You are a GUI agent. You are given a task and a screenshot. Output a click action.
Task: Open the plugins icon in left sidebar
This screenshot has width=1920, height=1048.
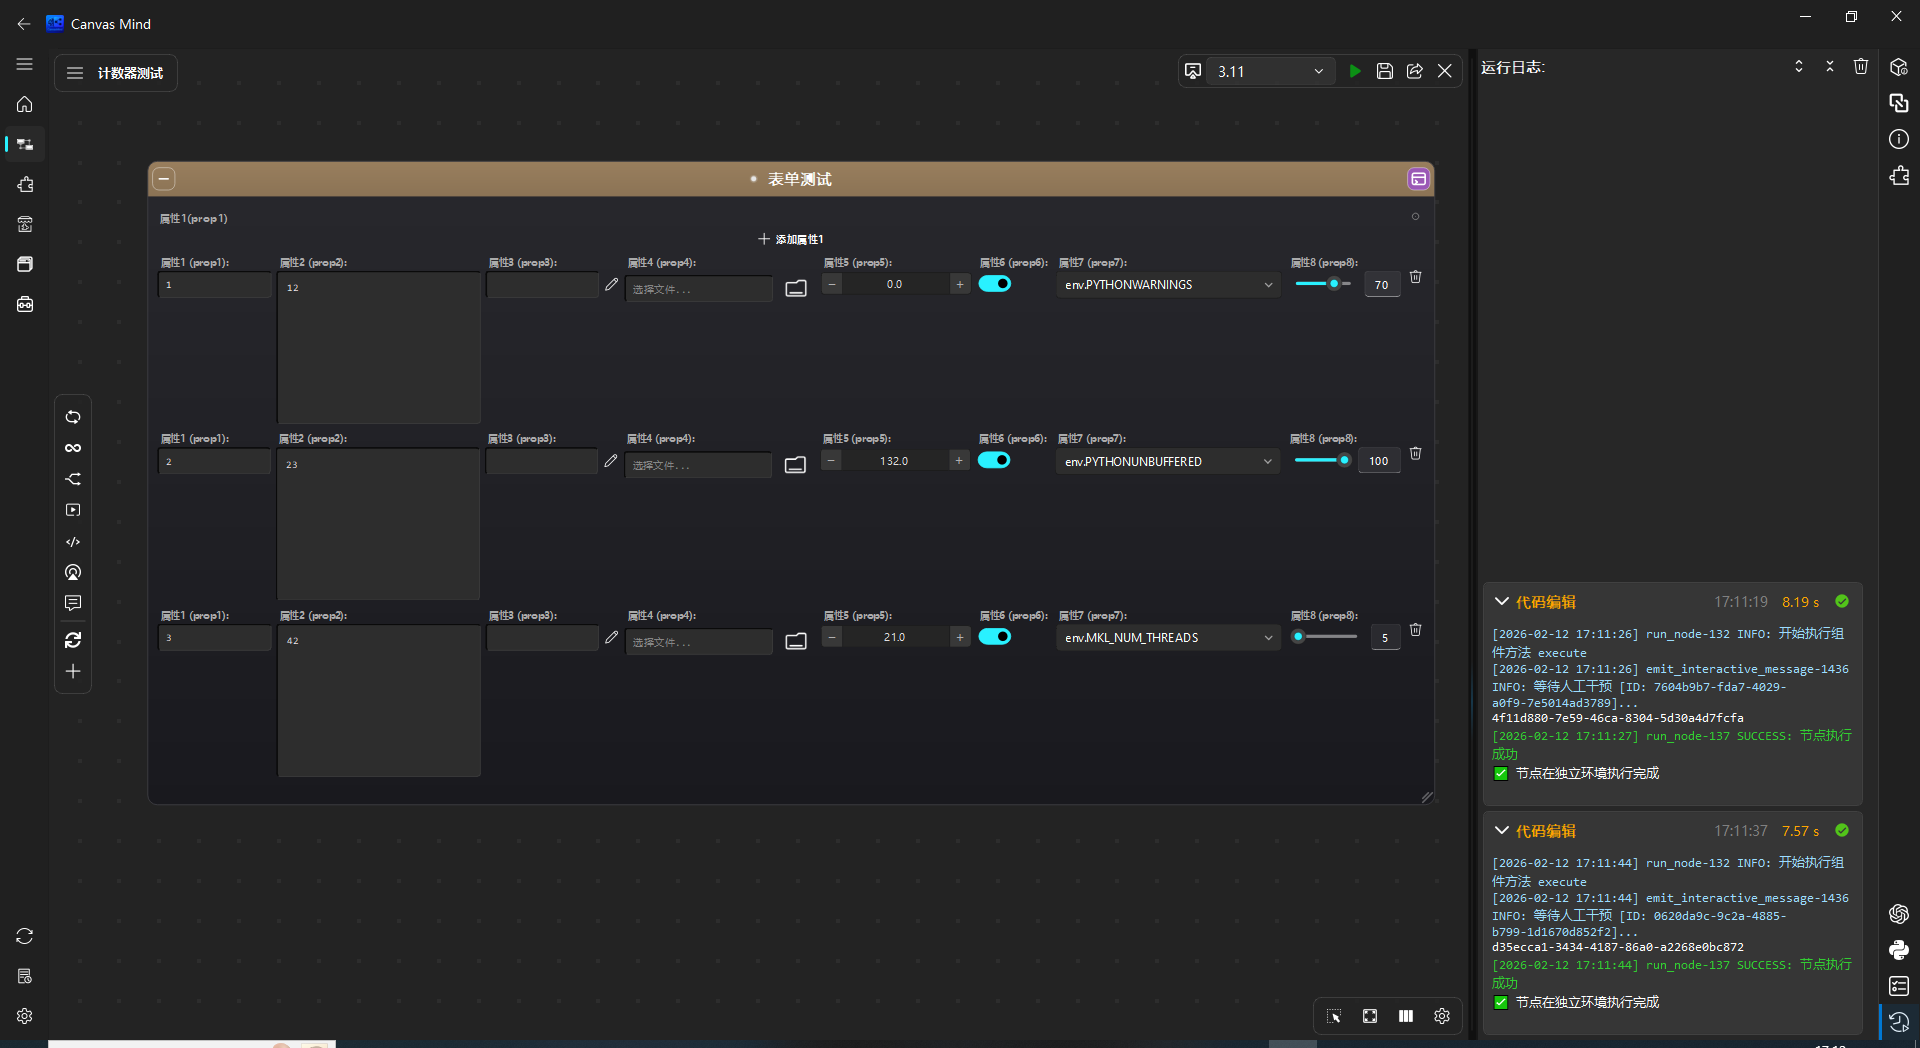(25, 184)
